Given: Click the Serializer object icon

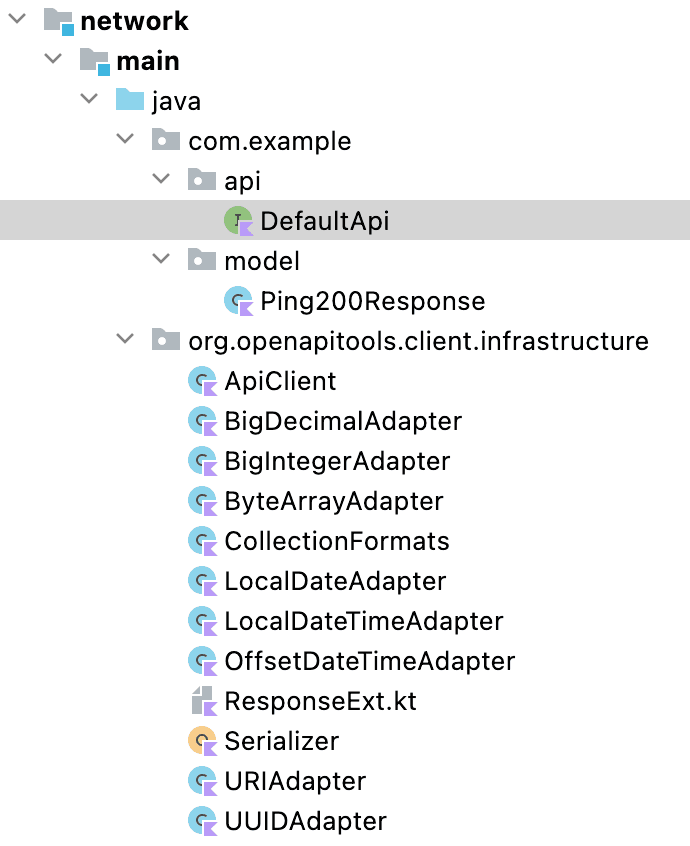Looking at the screenshot, I should pos(203,741).
